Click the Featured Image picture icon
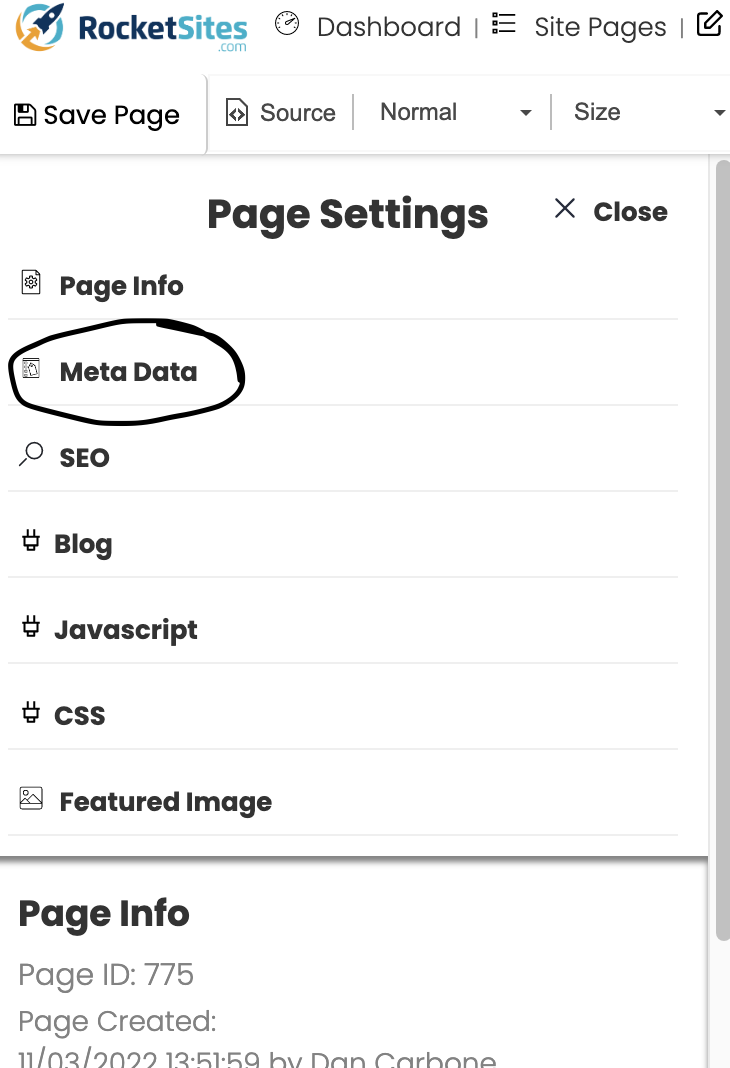The image size is (730, 1068). point(31,799)
